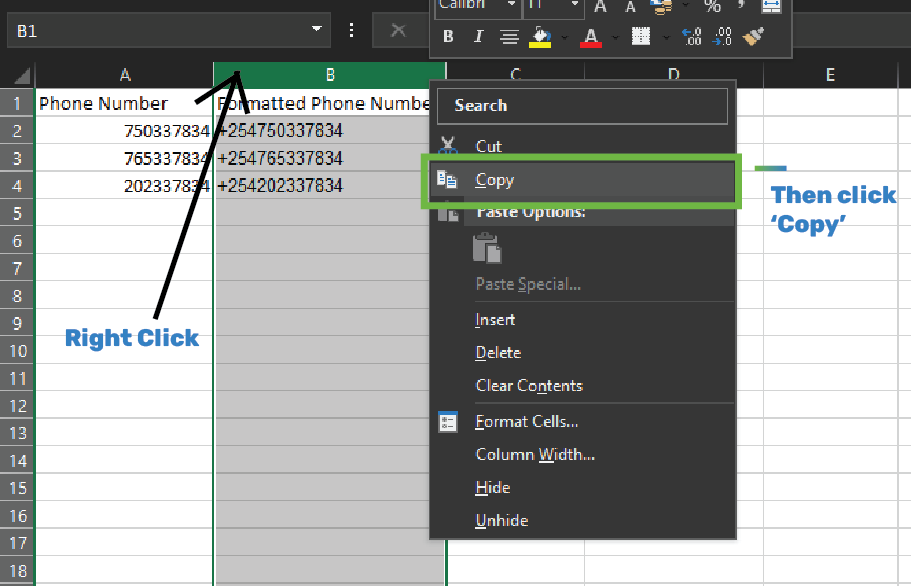The image size is (911, 586).
Task: Choose Paste Special from context menu
Action: click(583, 284)
